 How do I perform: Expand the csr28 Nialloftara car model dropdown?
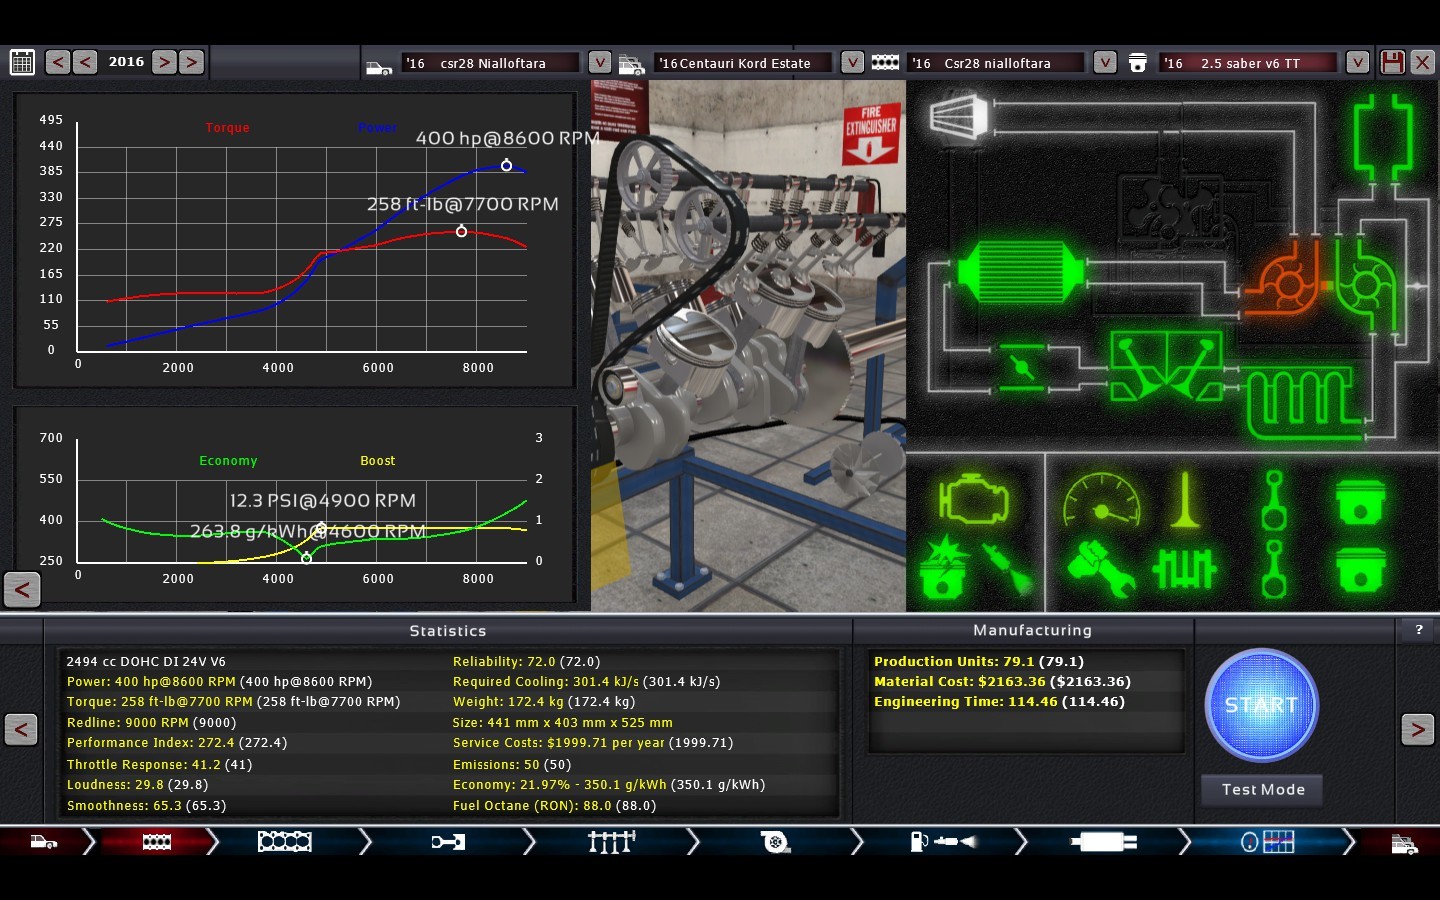pos(599,62)
